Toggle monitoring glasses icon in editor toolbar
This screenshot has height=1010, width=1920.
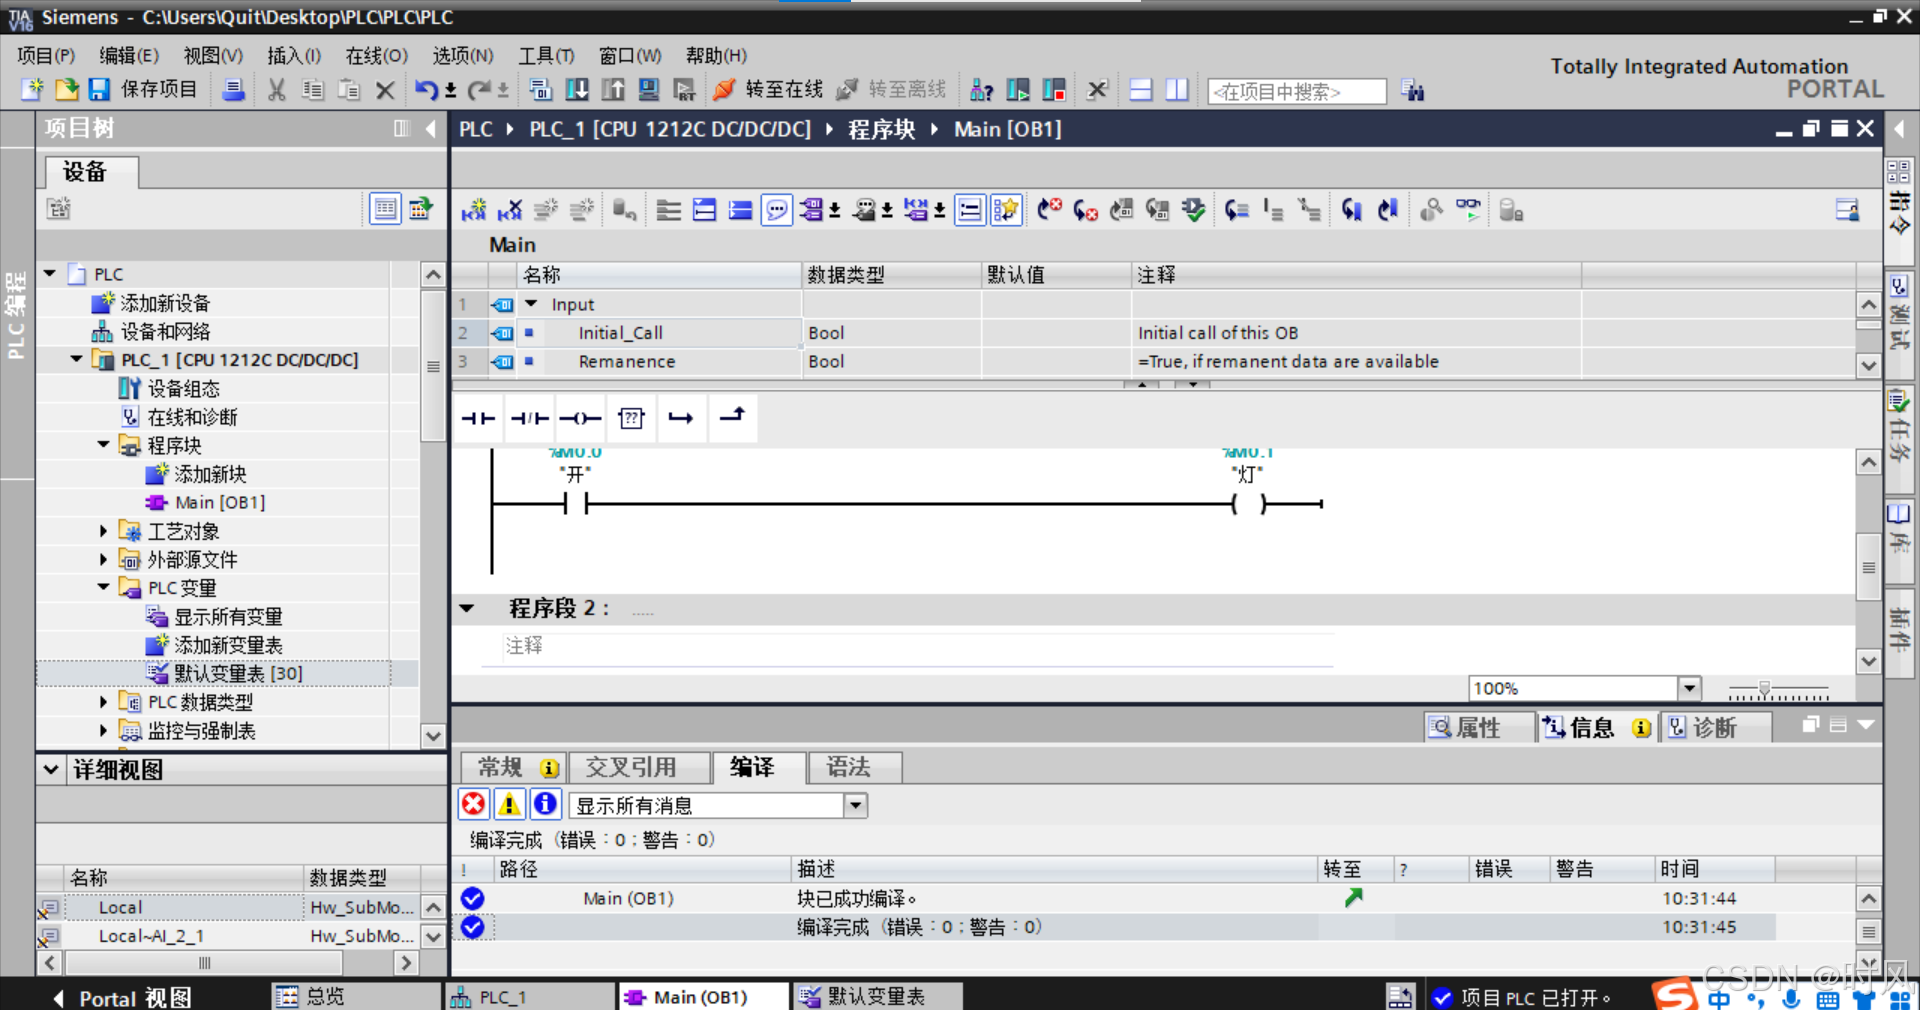[x=1468, y=210]
